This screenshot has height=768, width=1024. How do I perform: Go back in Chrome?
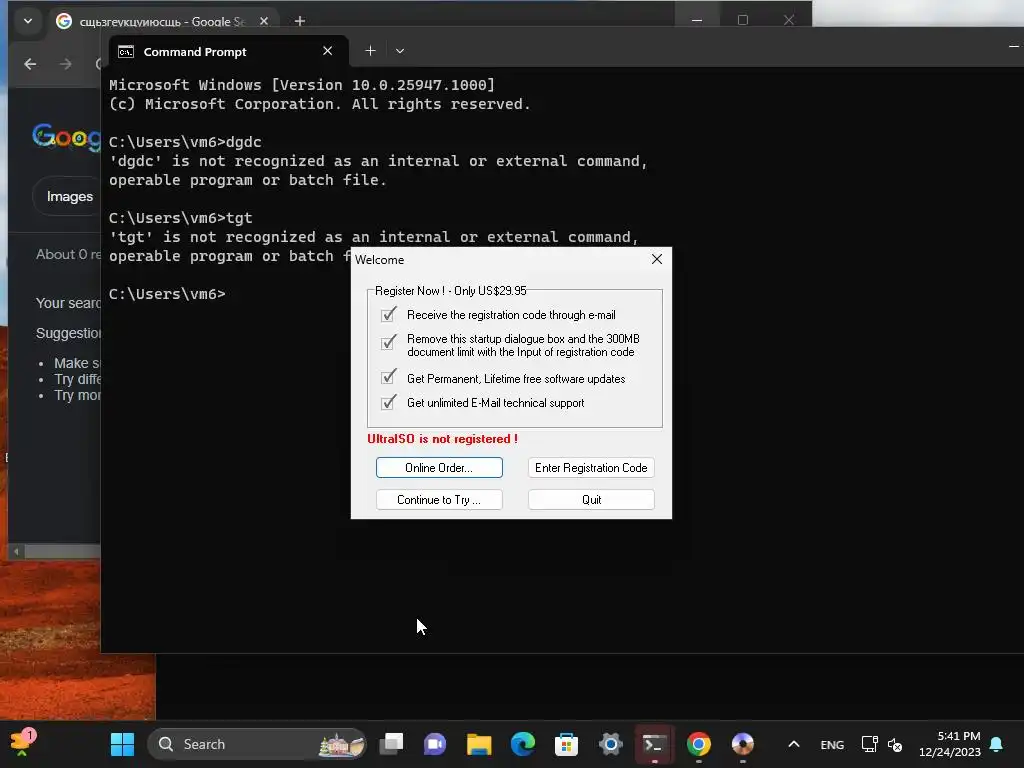[x=30, y=64]
